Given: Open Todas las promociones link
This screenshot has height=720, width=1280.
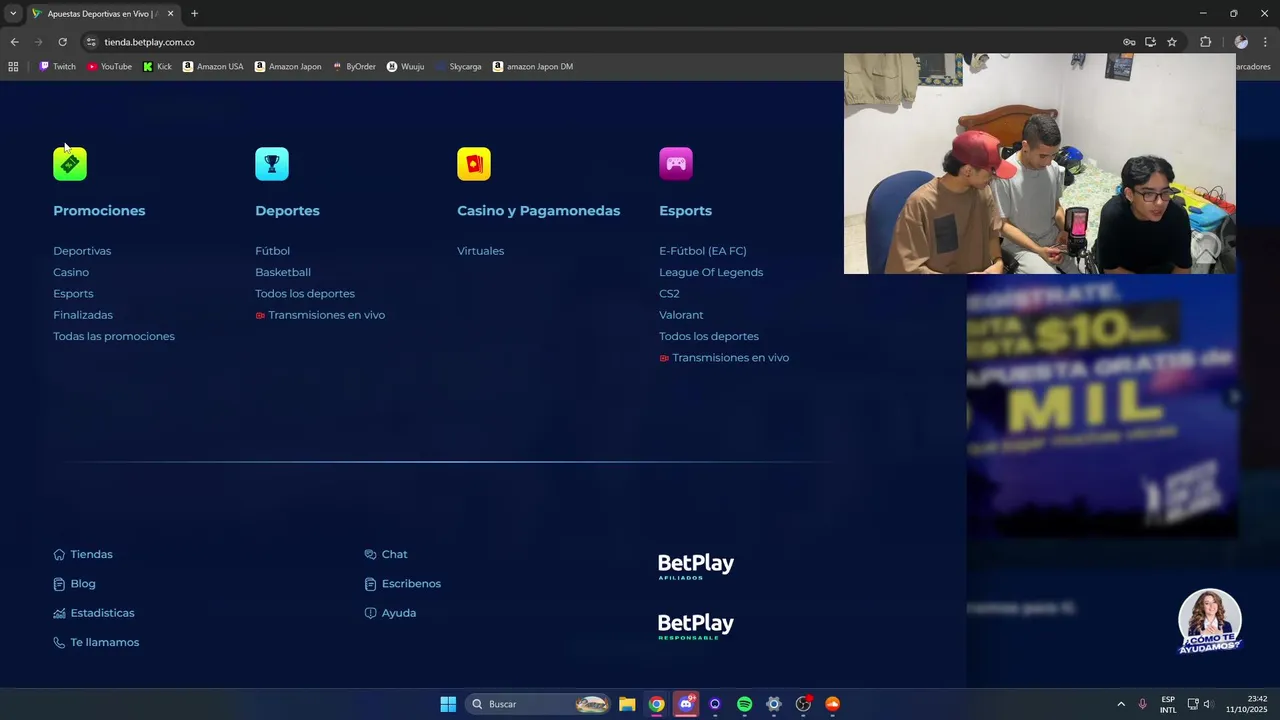Looking at the screenshot, I should click(114, 337).
